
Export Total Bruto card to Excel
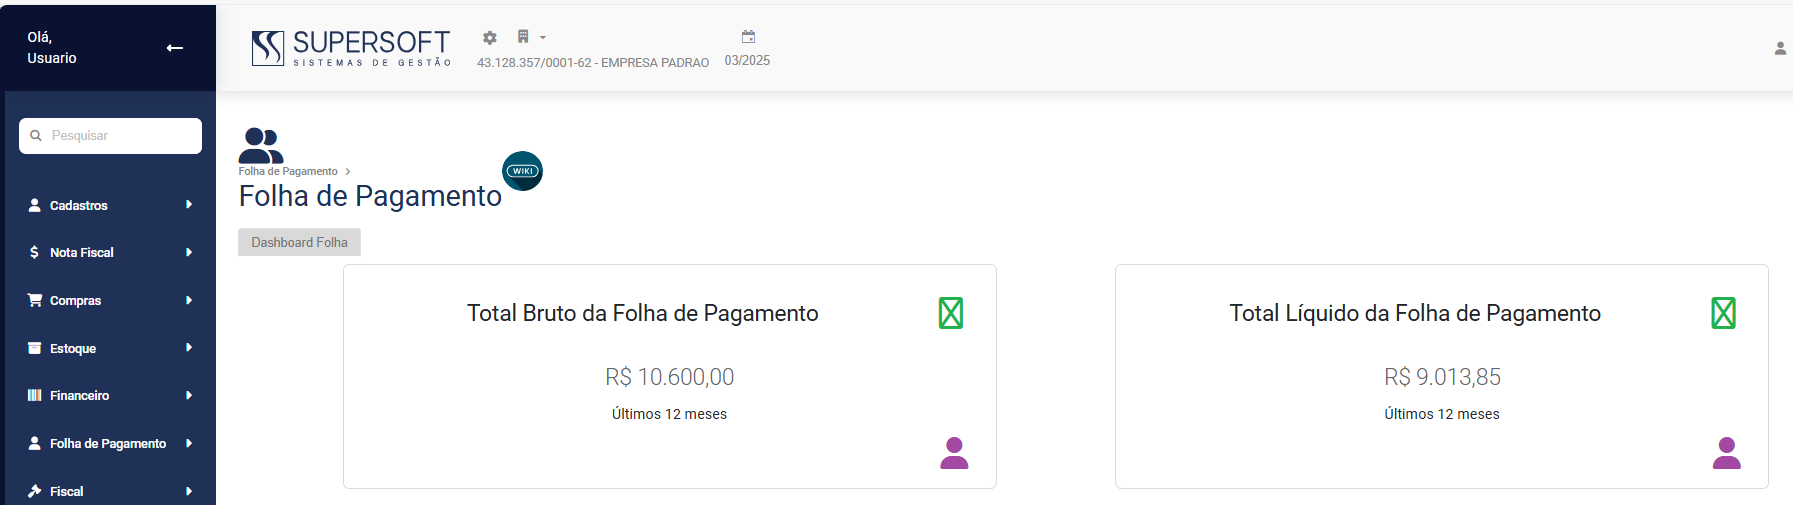[x=951, y=313]
